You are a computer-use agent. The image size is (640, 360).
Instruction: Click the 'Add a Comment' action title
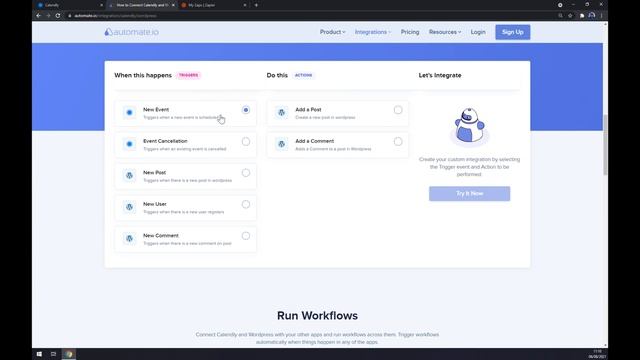[315, 141]
